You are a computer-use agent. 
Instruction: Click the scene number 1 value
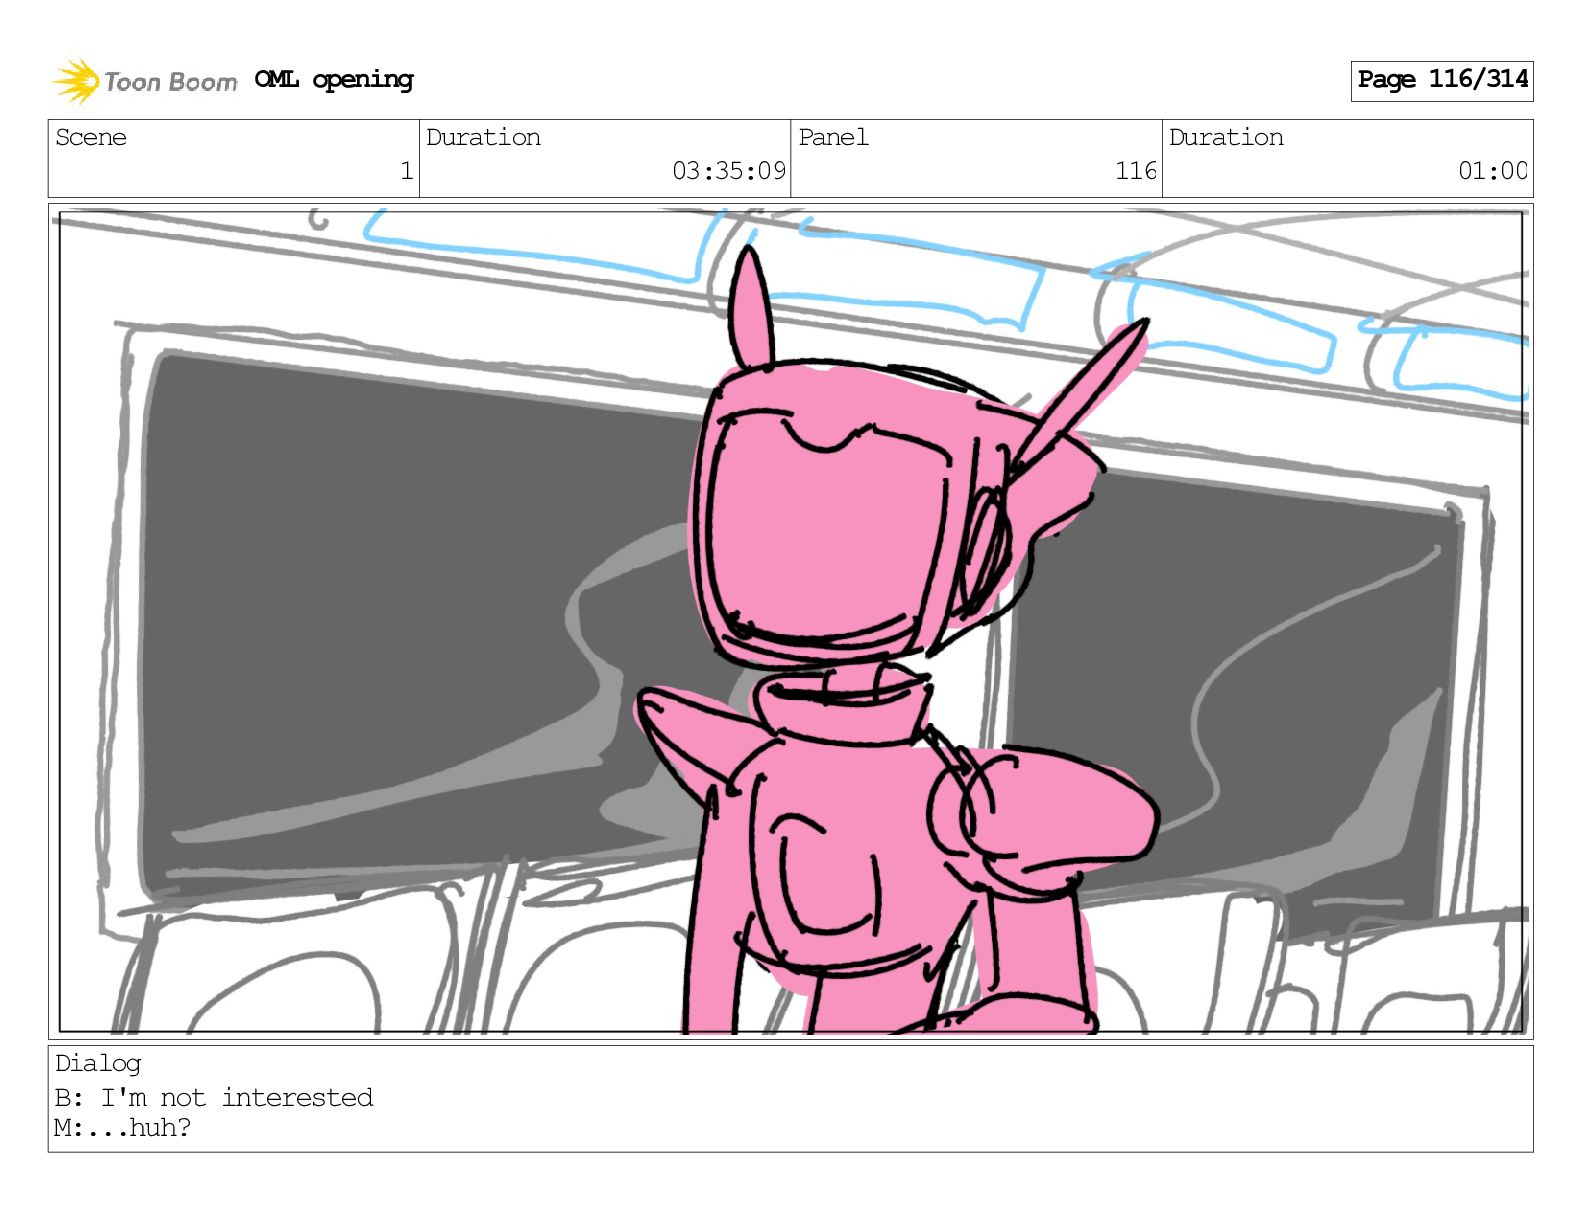(x=406, y=171)
